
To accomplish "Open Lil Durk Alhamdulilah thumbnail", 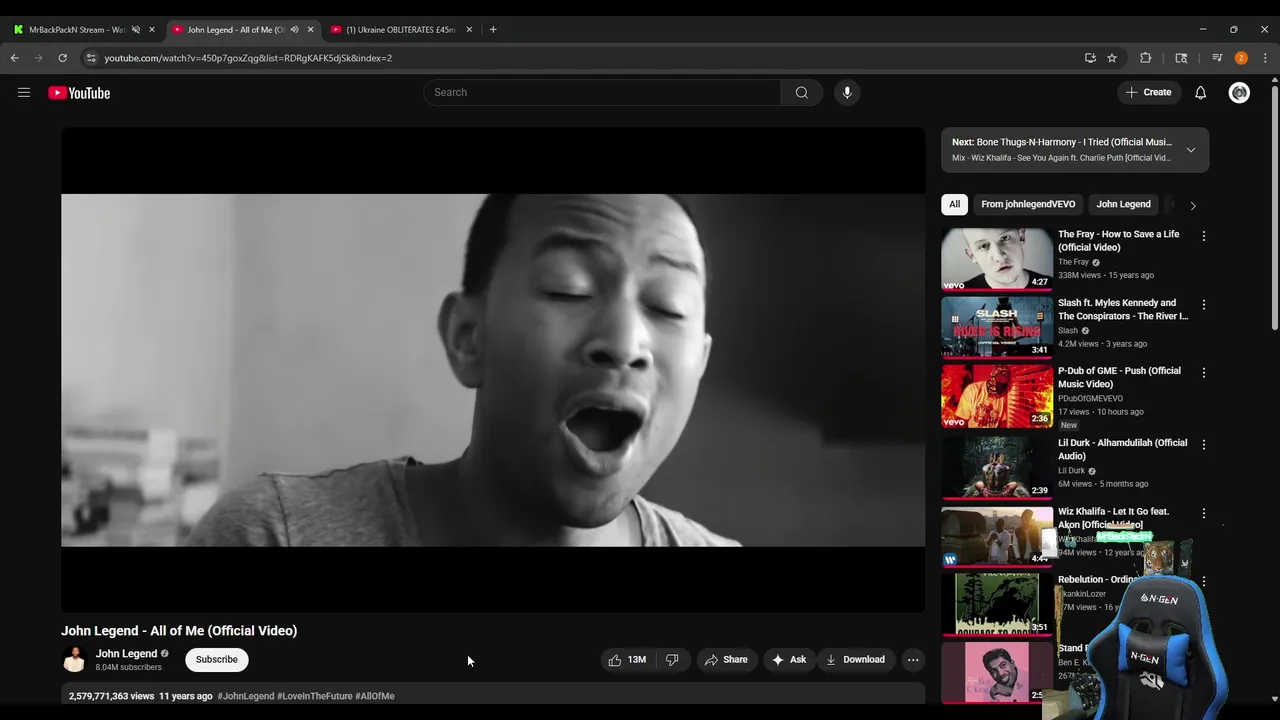I will pyautogui.click(x=997, y=467).
